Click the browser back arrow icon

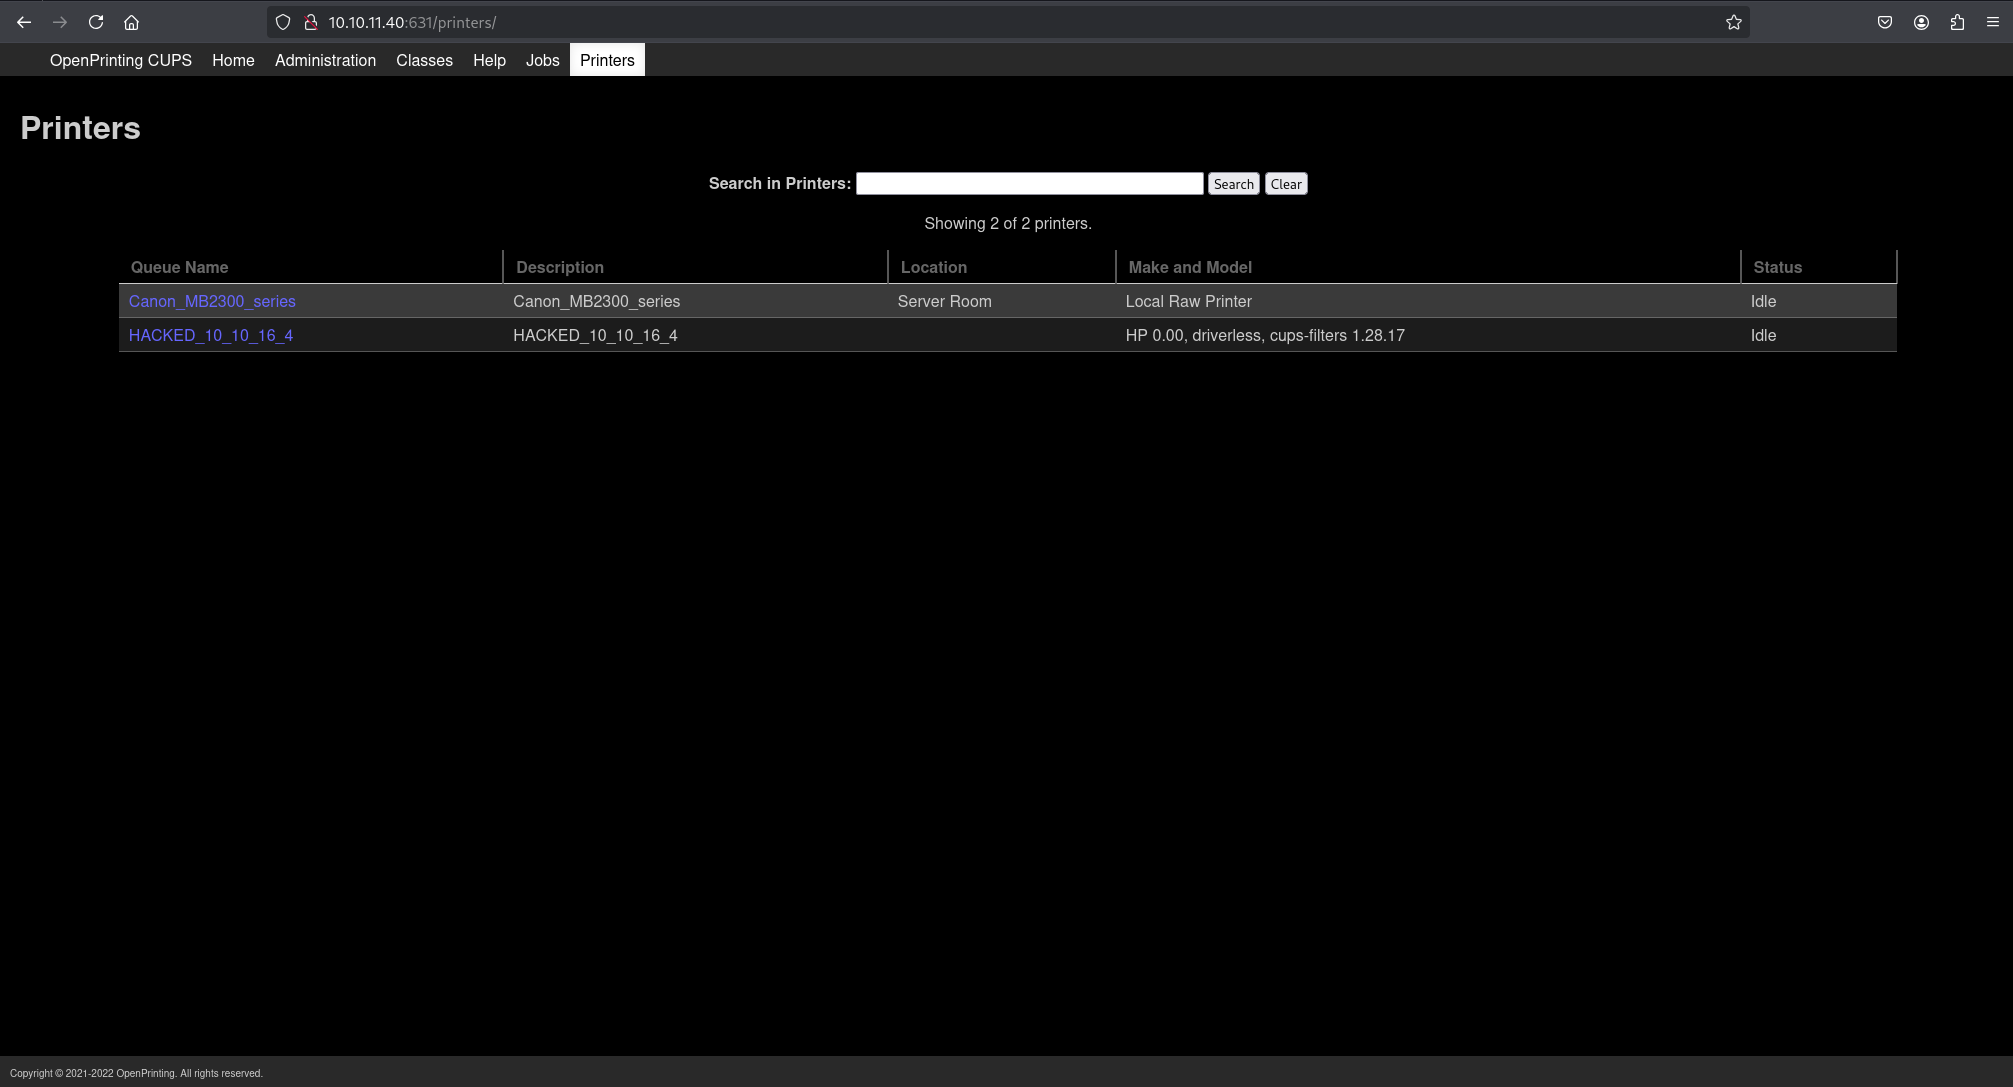24,22
